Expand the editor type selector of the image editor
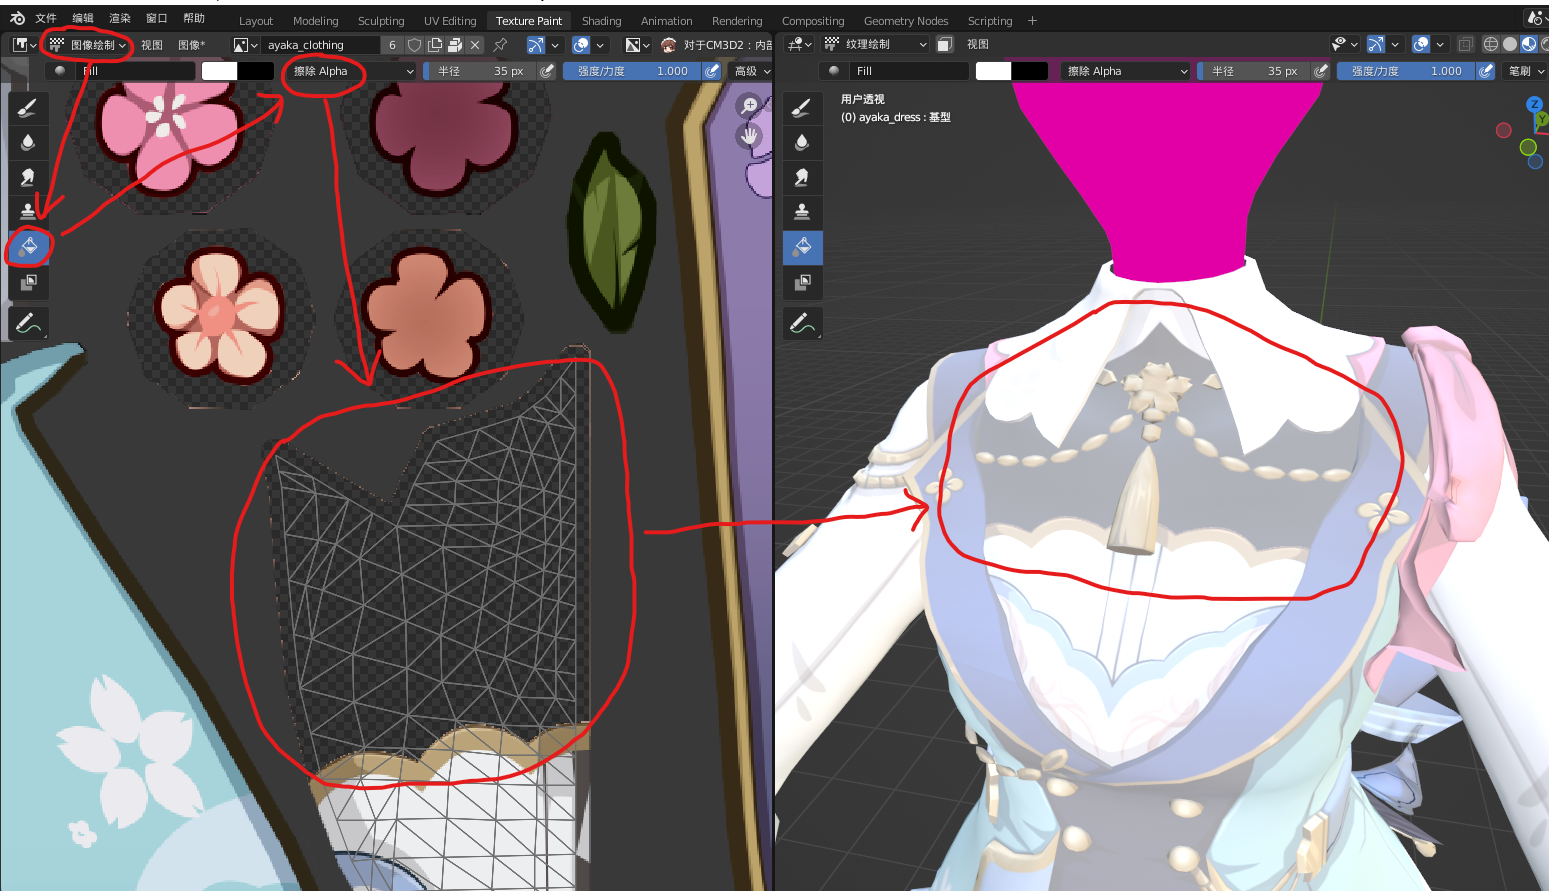 pyautogui.click(x=22, y=44)
